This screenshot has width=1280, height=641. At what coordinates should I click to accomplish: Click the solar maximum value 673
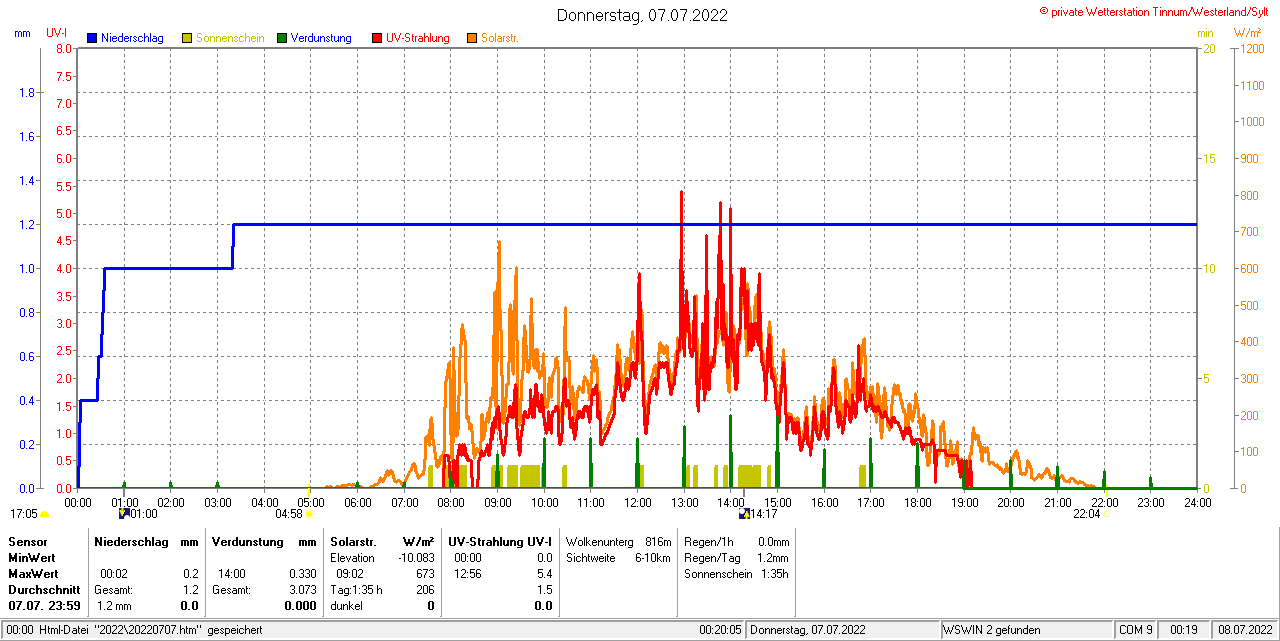tap(425, 574)
